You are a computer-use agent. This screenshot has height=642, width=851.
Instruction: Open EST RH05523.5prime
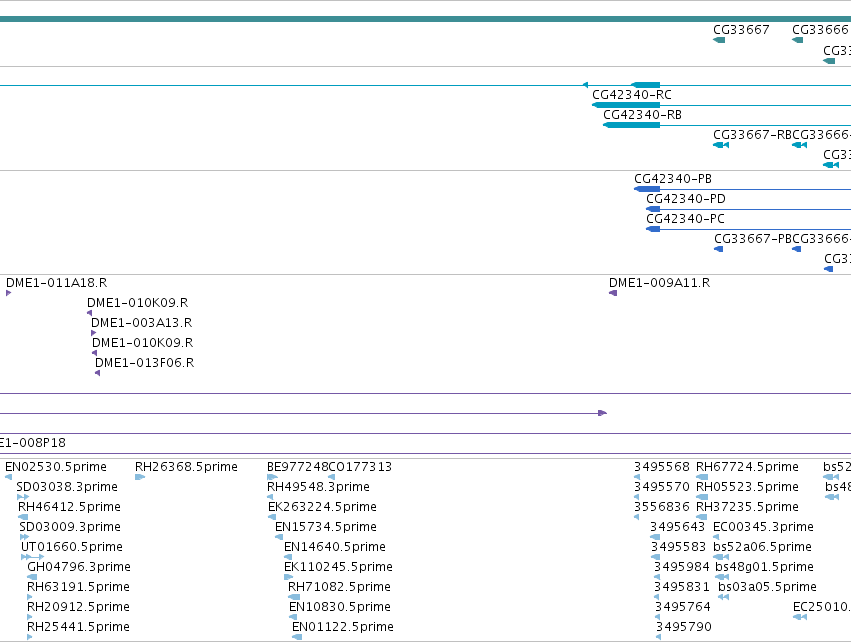coord(747,487)
